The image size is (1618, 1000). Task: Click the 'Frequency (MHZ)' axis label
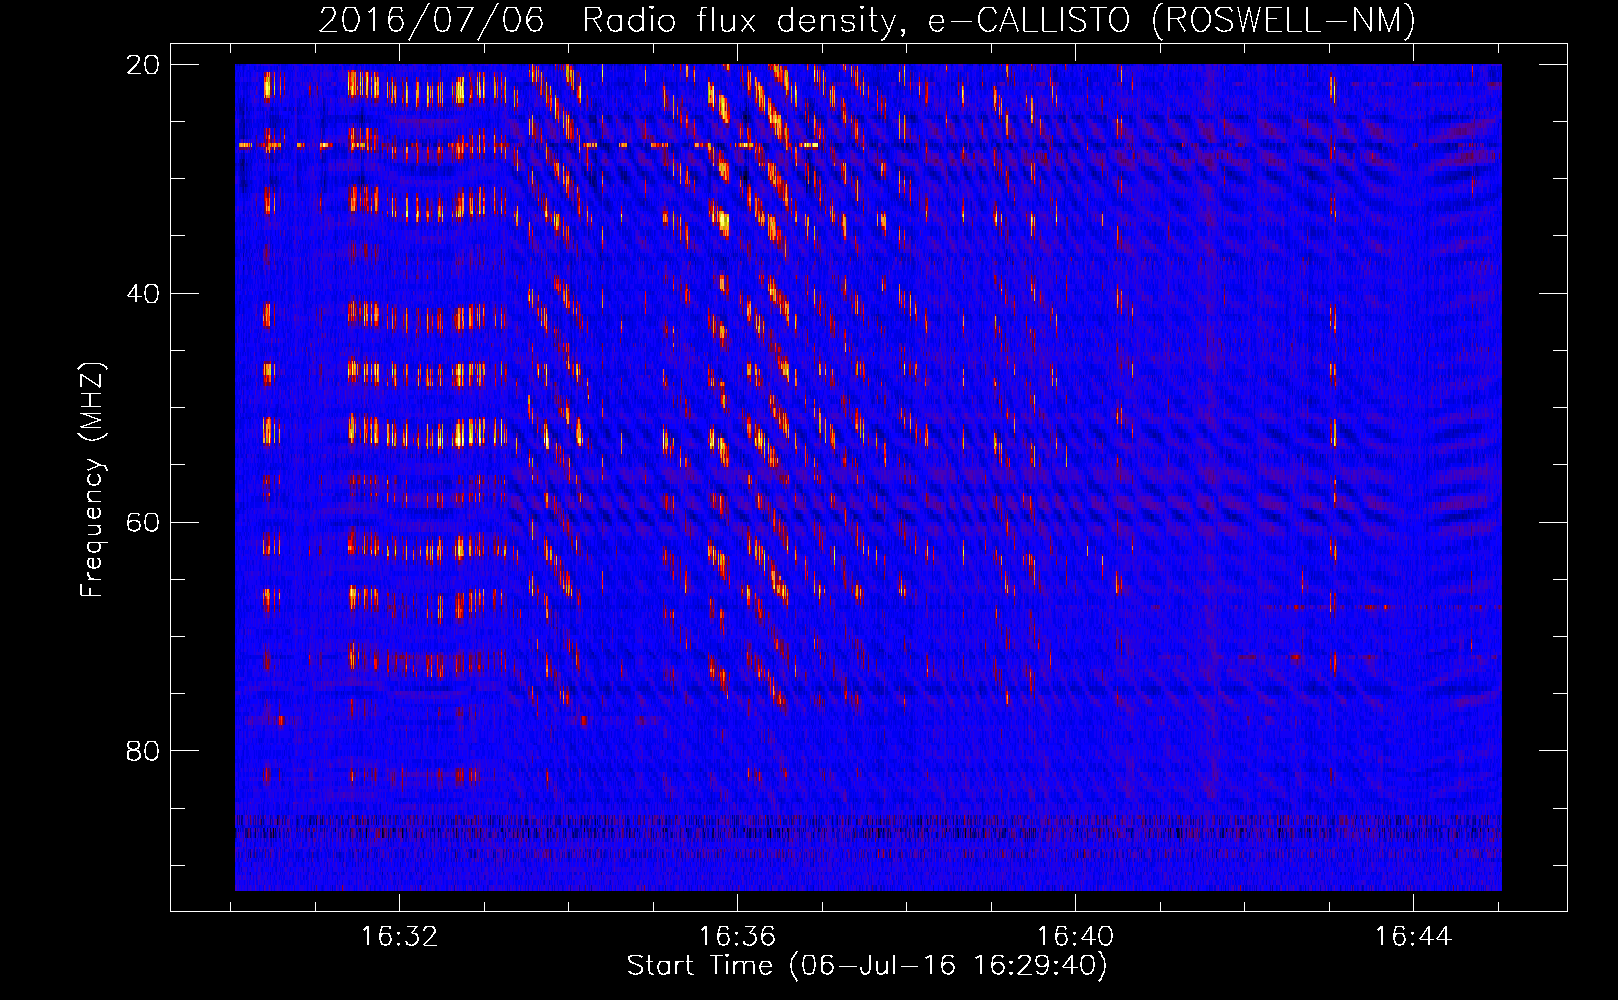pyautogui.click(x=92, y=480)
